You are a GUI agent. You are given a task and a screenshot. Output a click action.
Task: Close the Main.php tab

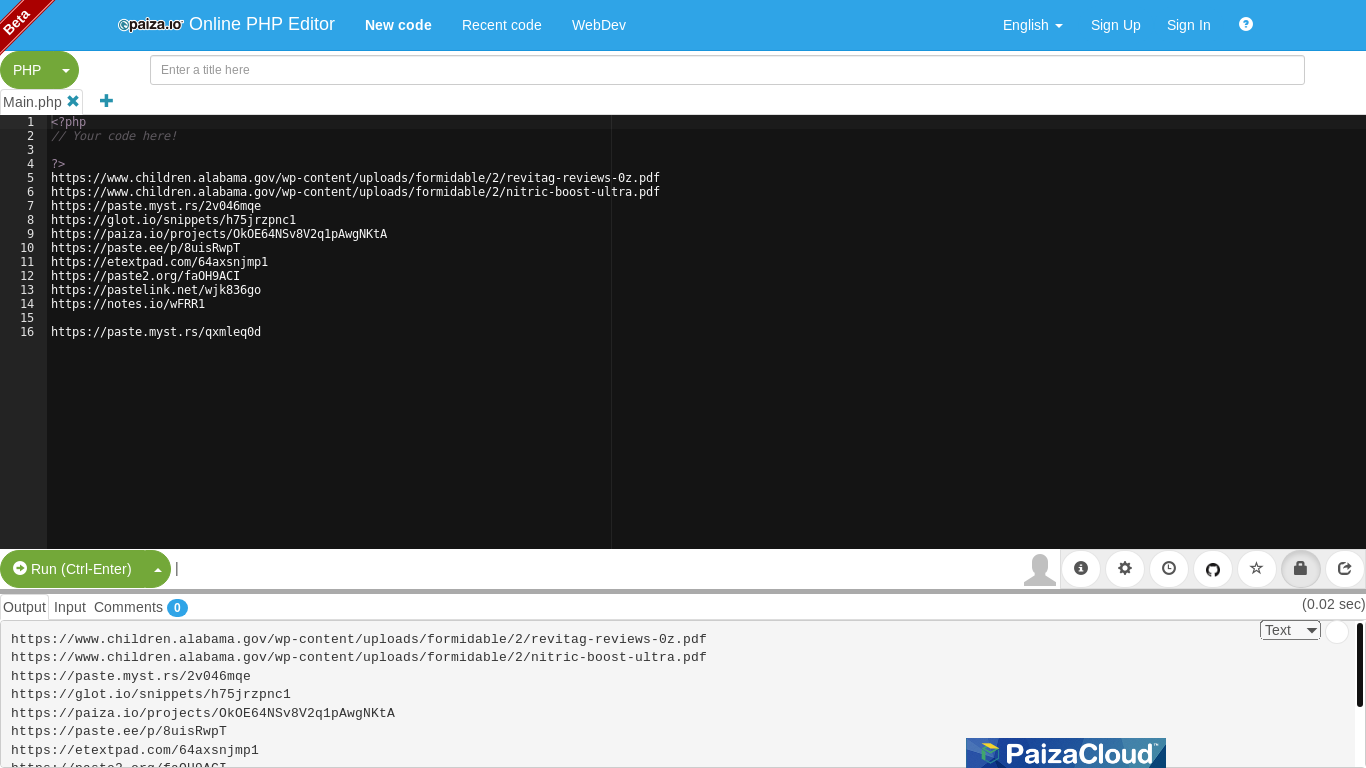(73, 101)
